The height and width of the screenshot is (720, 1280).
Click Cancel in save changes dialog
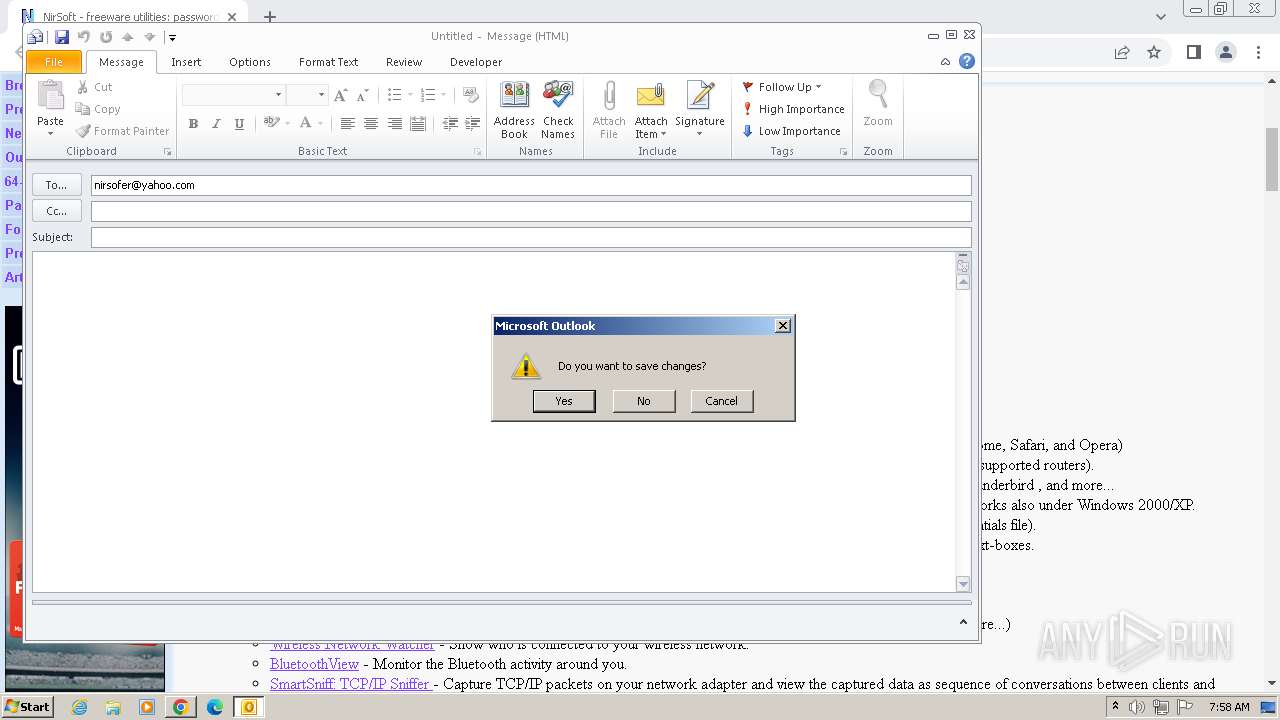(x=721, y=401)
